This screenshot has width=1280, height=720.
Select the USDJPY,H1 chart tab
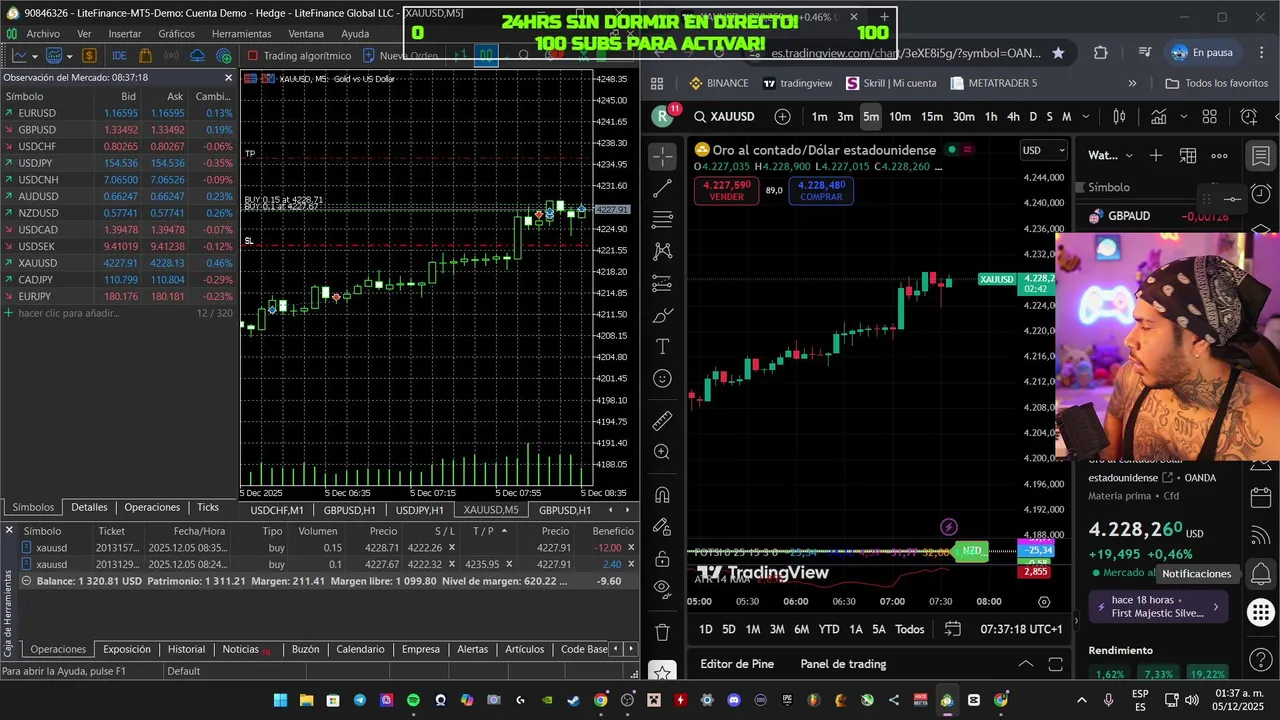coord(419,510)
